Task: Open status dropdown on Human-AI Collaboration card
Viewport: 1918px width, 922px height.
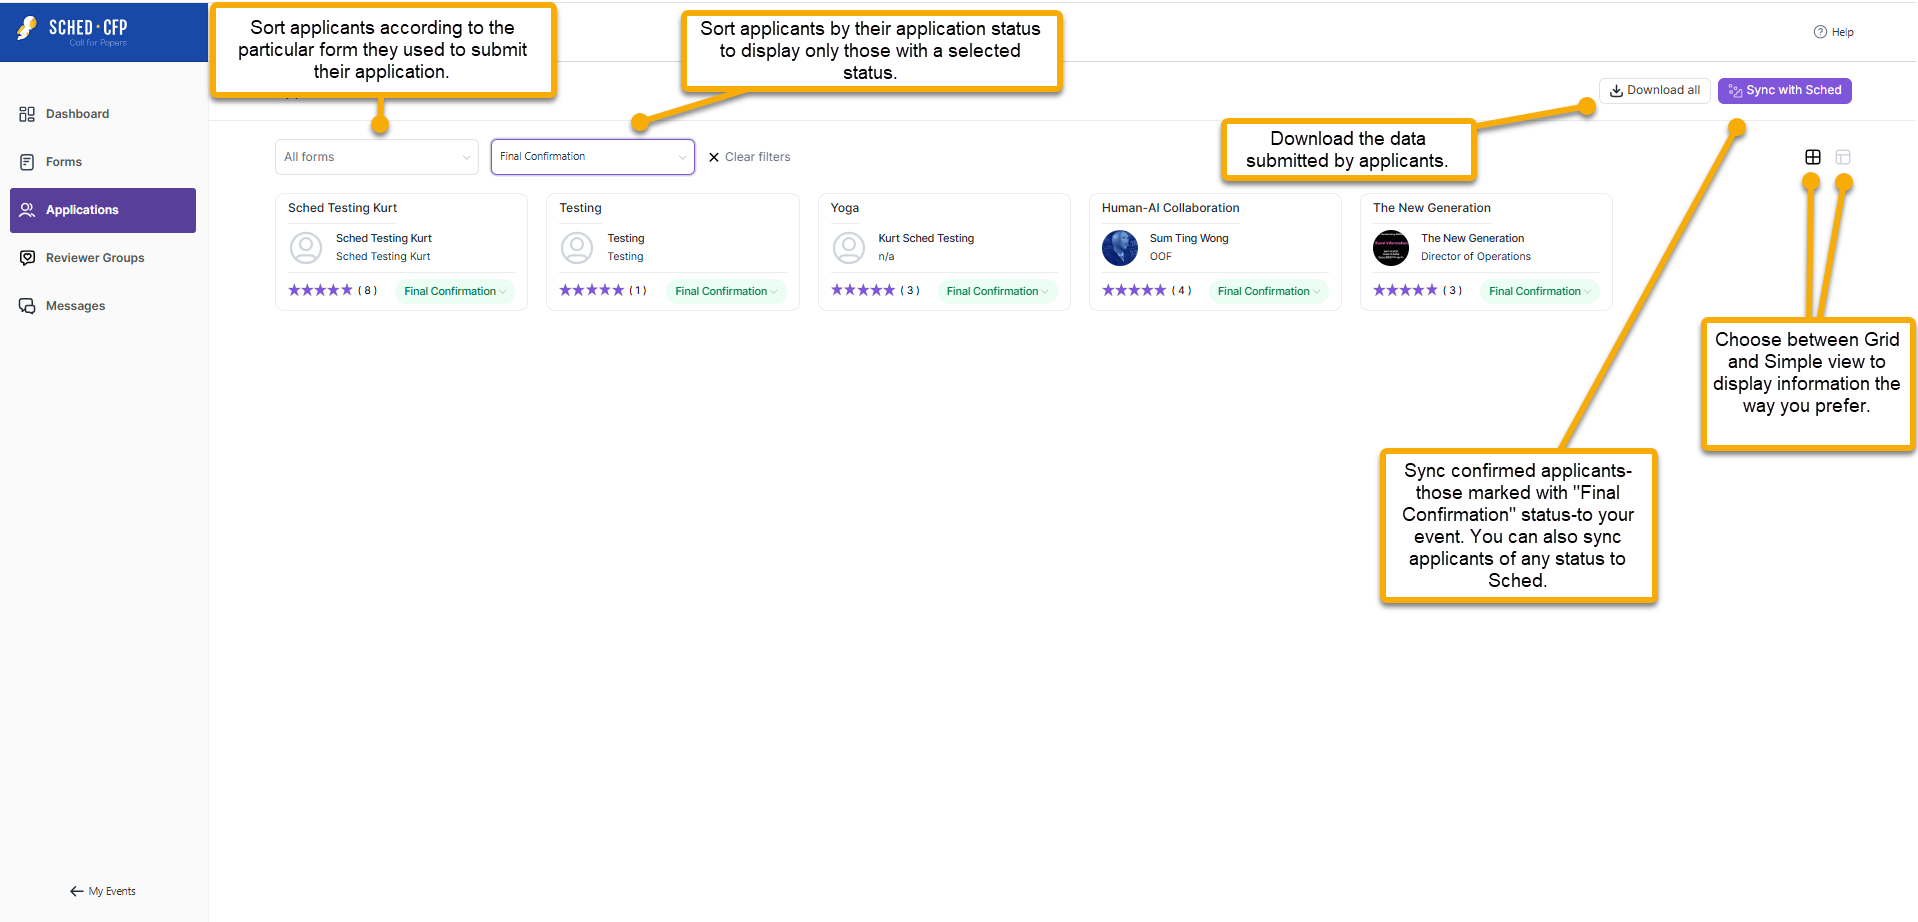Action: pos(1268,291)
